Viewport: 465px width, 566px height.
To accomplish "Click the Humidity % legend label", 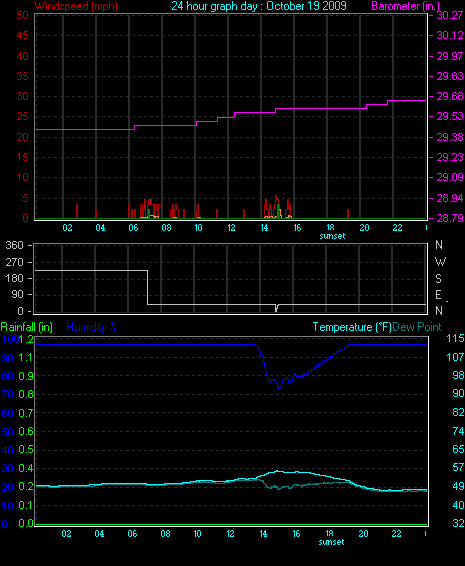I will [92, 327].
